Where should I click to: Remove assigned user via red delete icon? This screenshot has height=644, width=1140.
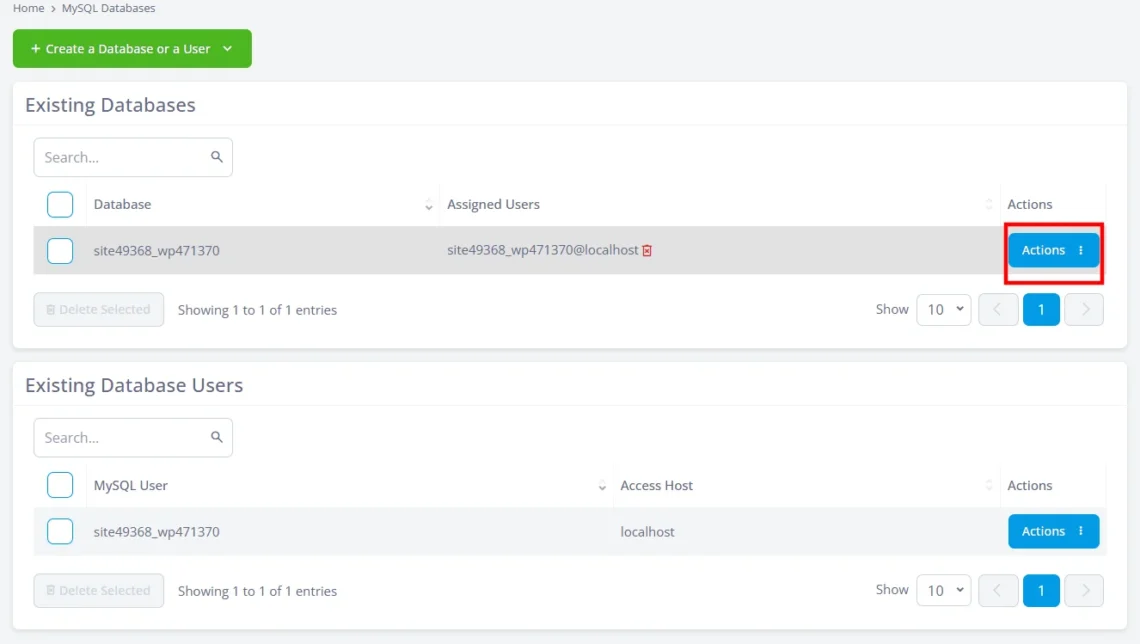click(647, 250)
